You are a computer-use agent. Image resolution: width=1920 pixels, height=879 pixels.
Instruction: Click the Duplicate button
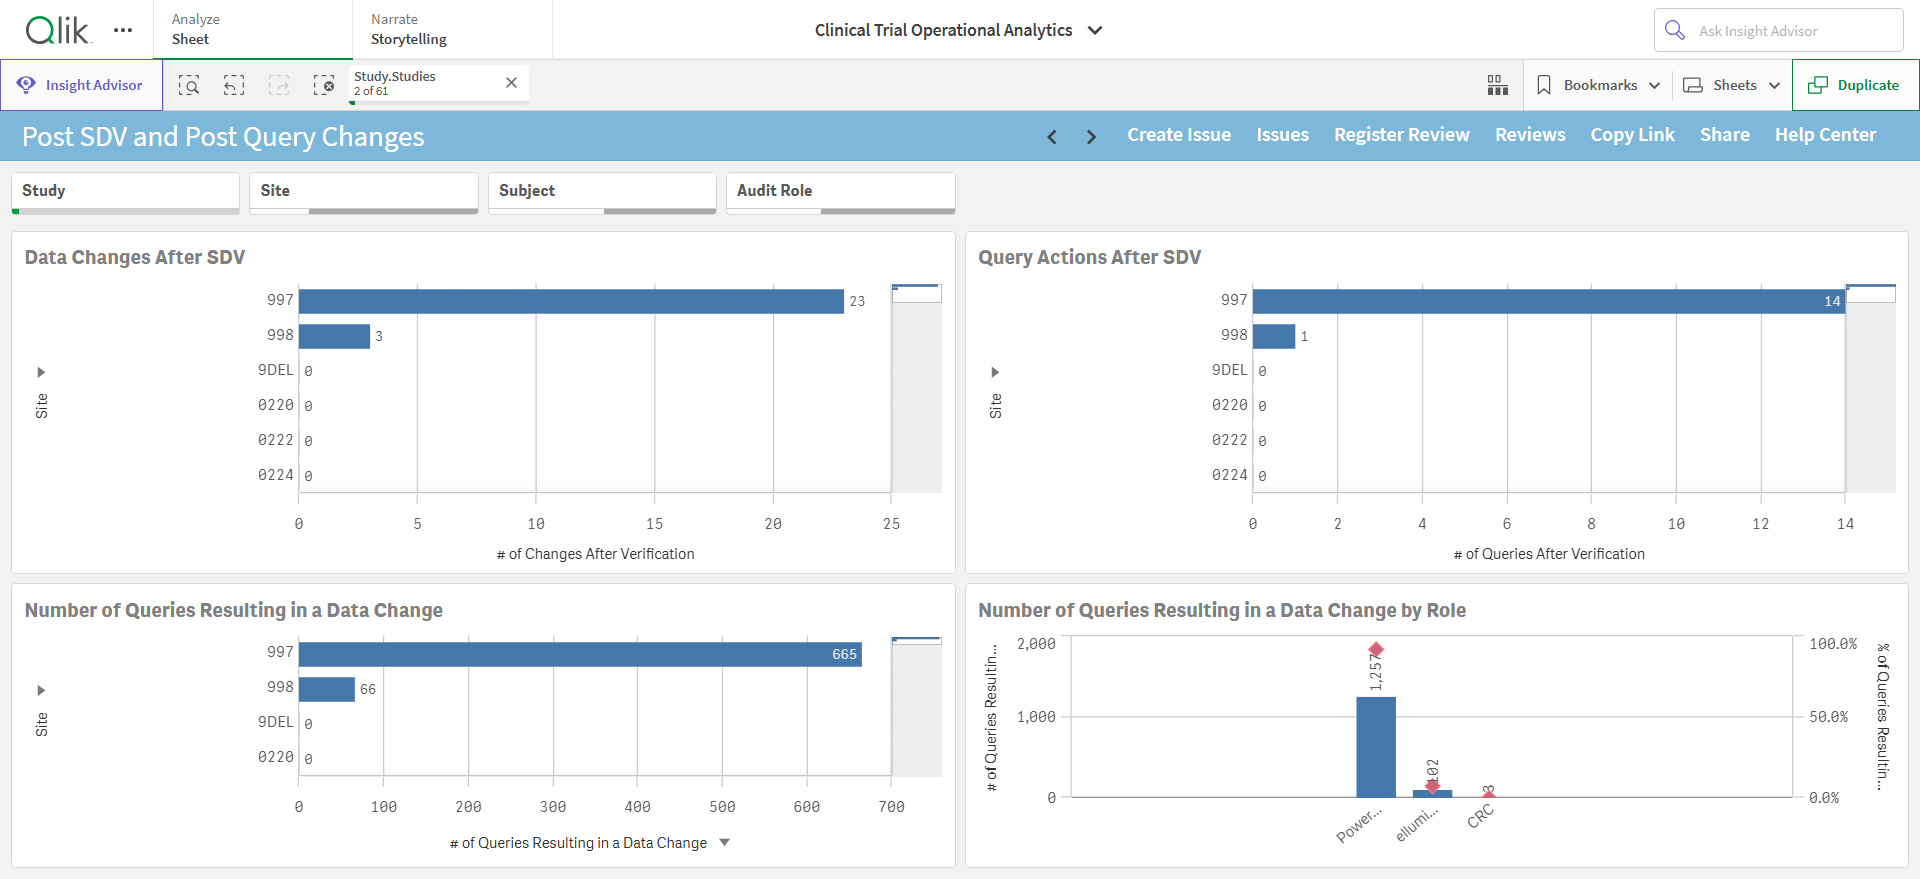1855,85
